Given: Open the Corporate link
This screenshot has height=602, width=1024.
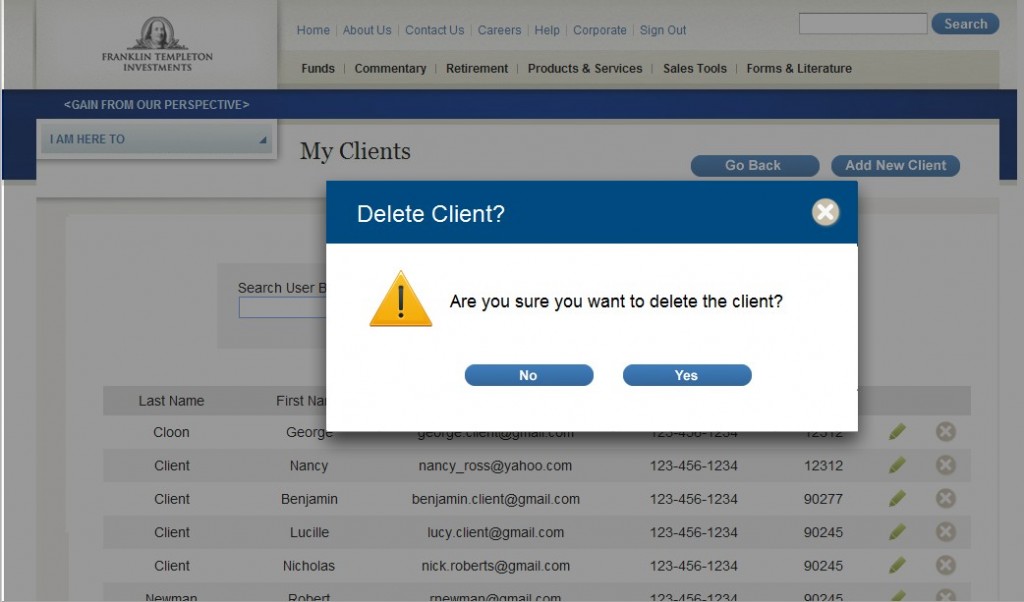Looking at the screenshot, I should pyautogui.click(x=600, y=30).
